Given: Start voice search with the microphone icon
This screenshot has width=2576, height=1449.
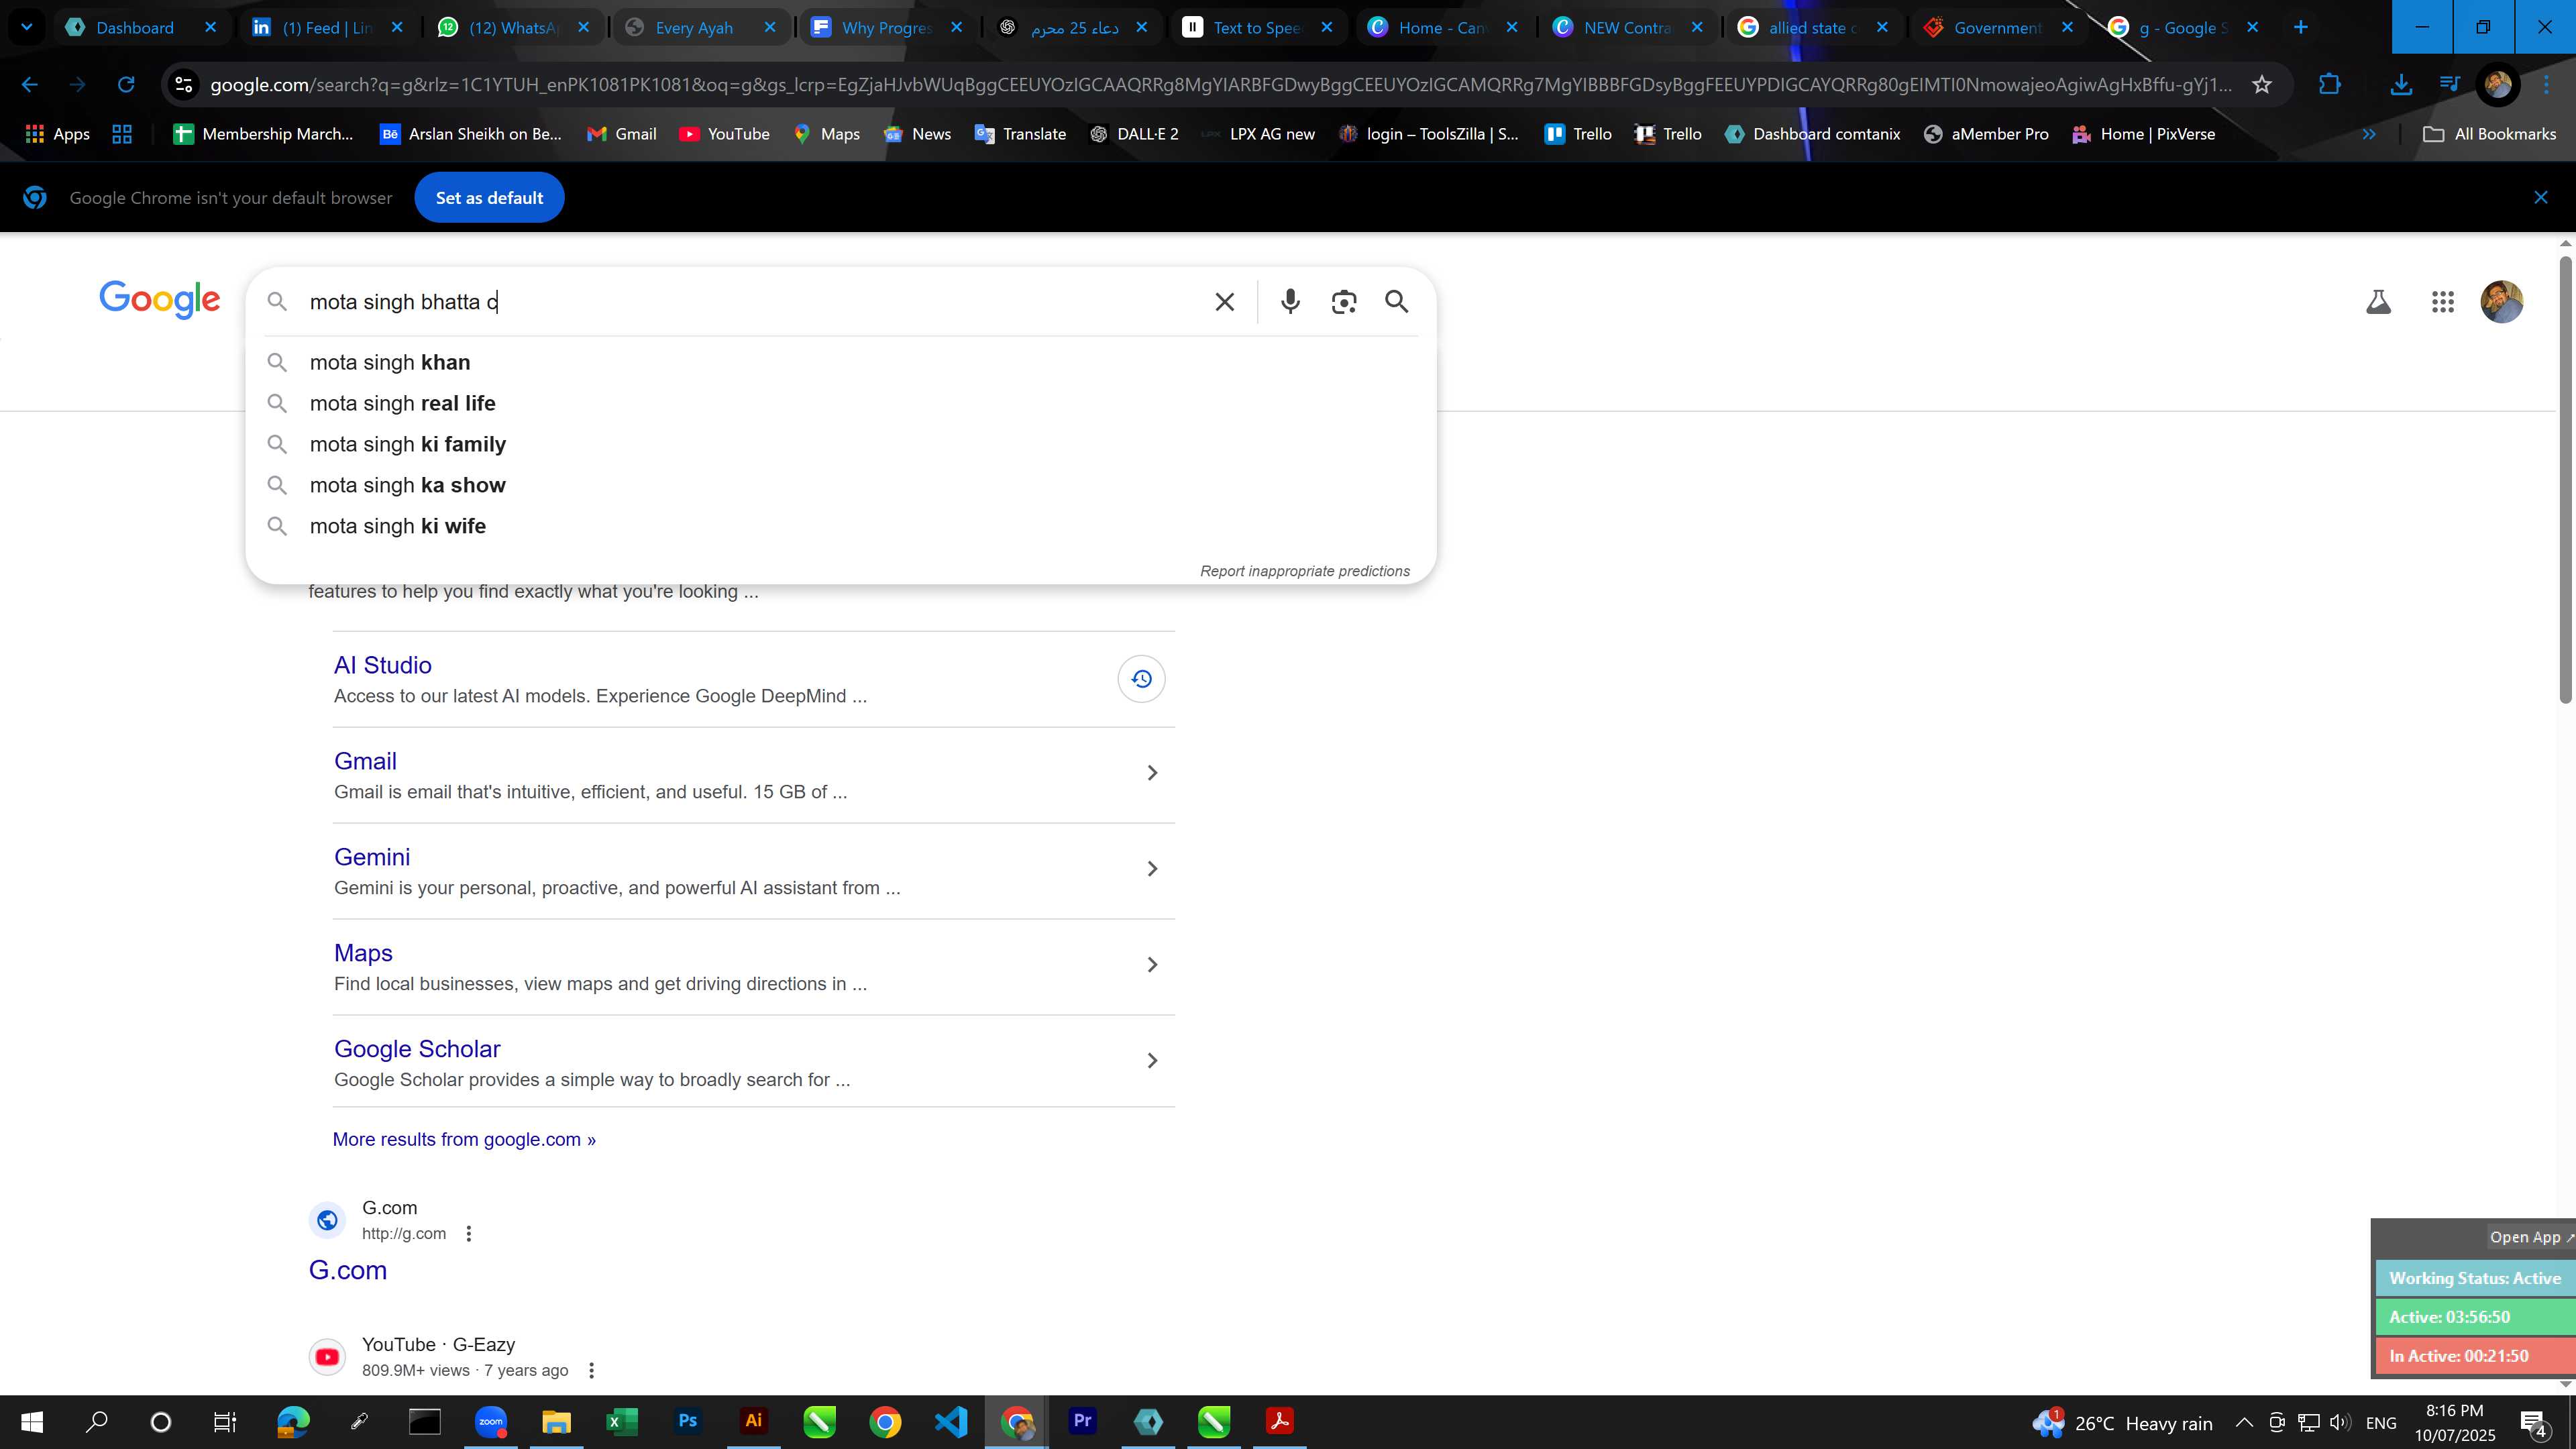Looking at the screenshot, I should coord(1290,302).
